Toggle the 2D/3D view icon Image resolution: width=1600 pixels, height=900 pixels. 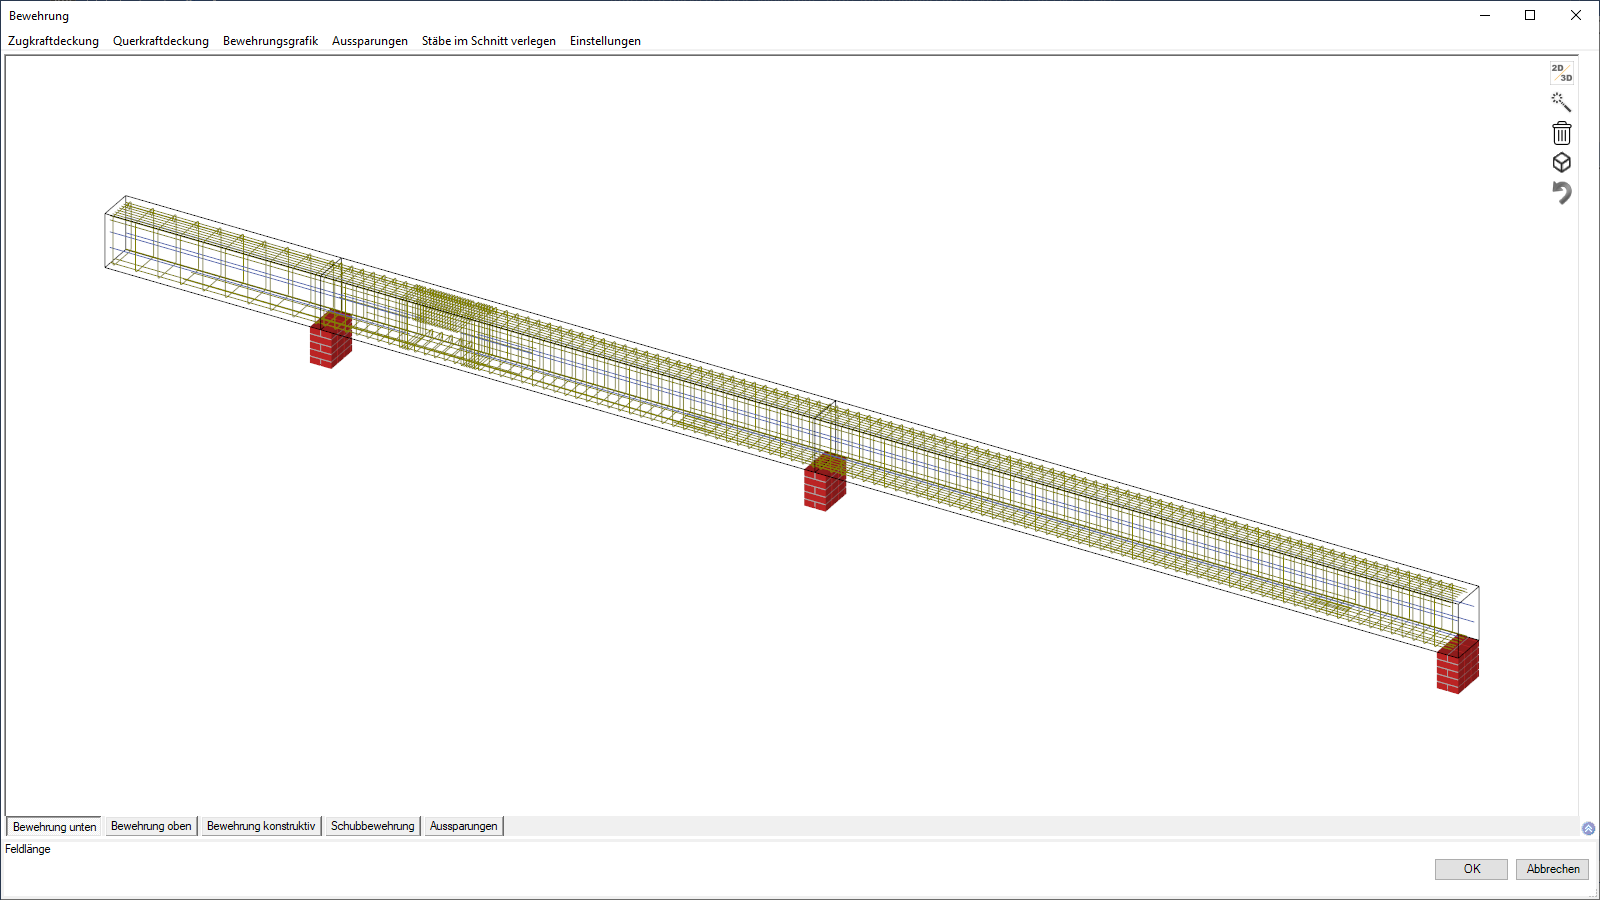tap(1561, 73)
